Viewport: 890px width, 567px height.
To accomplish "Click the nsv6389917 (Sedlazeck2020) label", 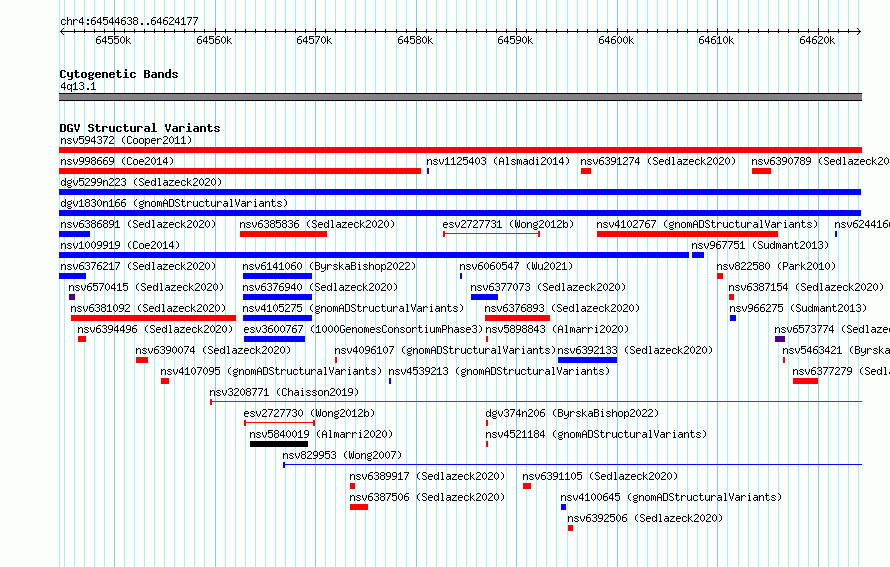I will click(427, 476).
